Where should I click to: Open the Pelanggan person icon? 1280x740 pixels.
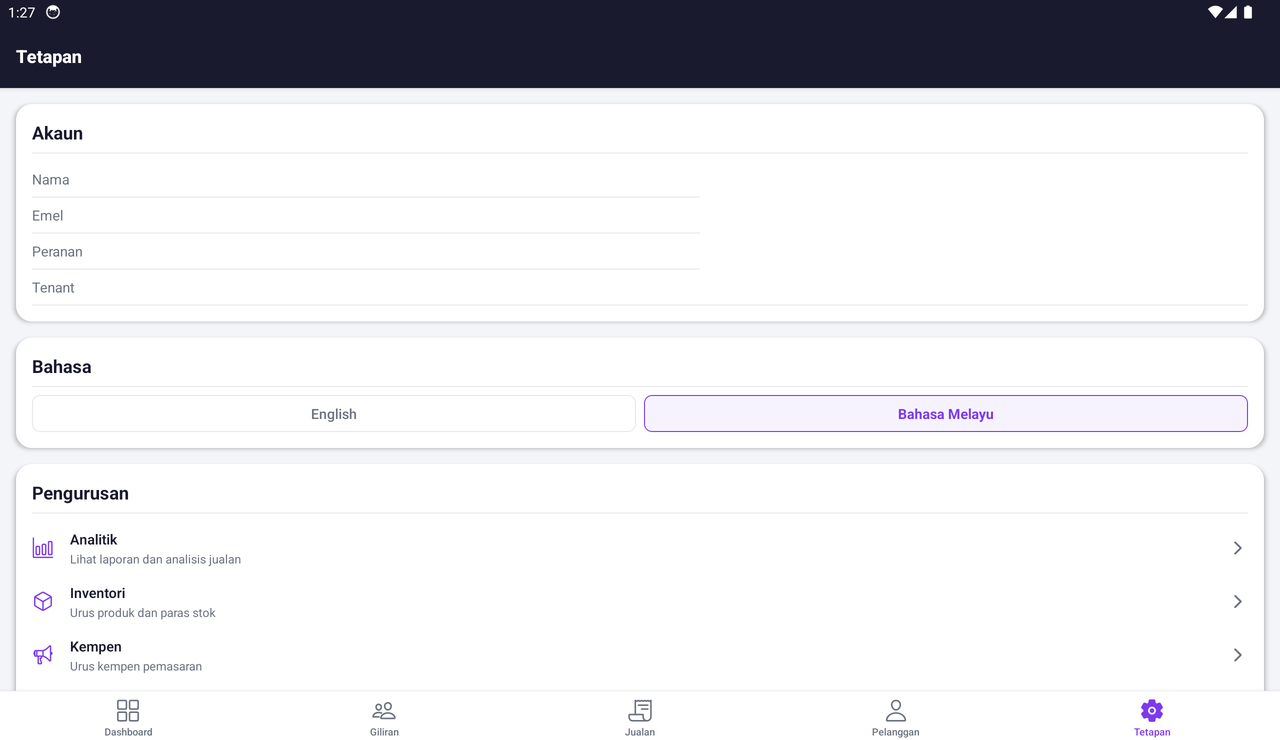896,711
